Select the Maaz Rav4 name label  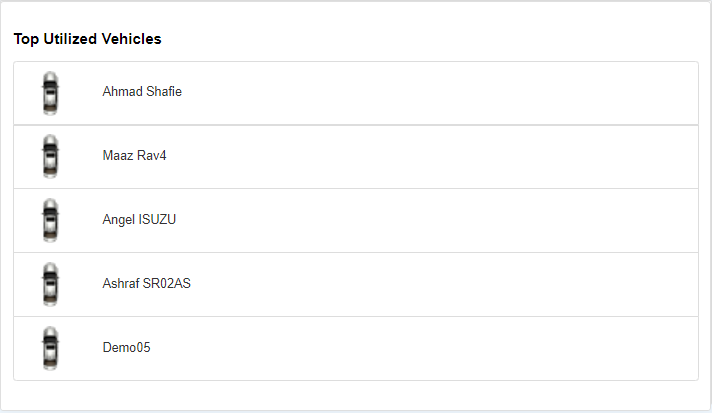pyautogui.click(x=134, y=156)
